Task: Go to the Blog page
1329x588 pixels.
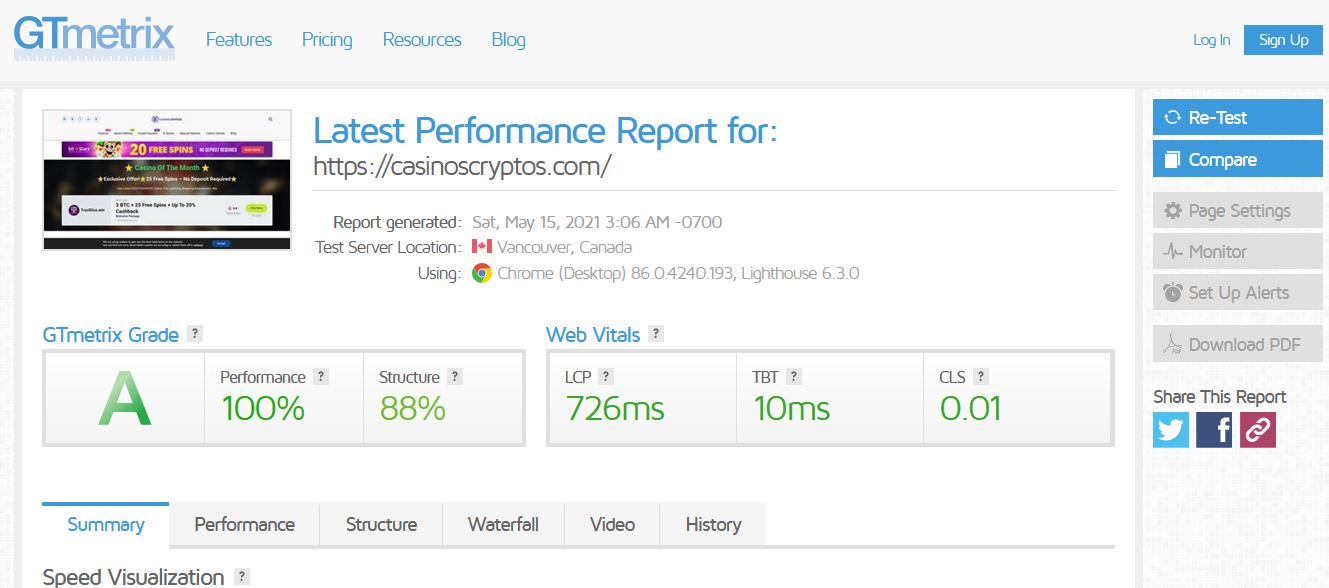Action: pos(508,40)
